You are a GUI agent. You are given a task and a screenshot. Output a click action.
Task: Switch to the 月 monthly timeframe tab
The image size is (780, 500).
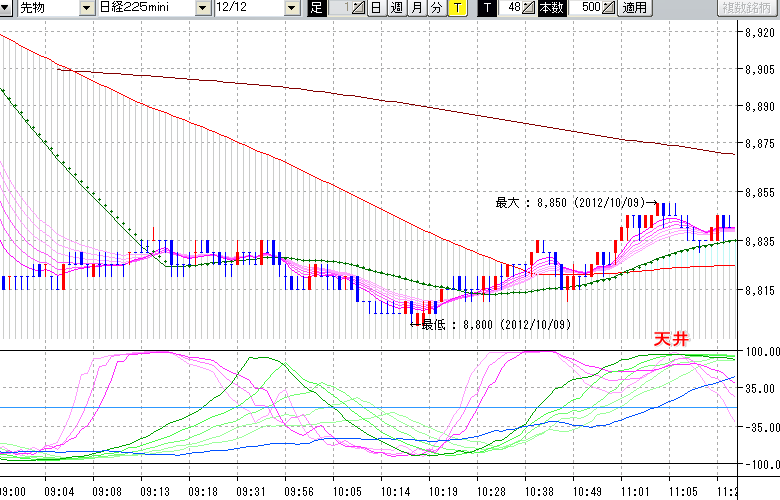[x=416, y=9]
